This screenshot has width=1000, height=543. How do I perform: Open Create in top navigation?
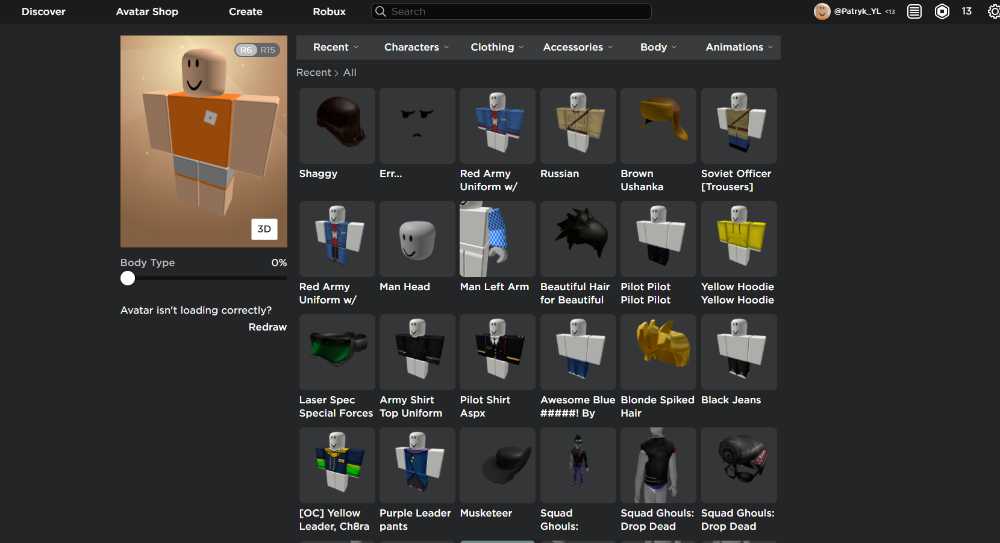pyautogui.click(x=246, y=11)
